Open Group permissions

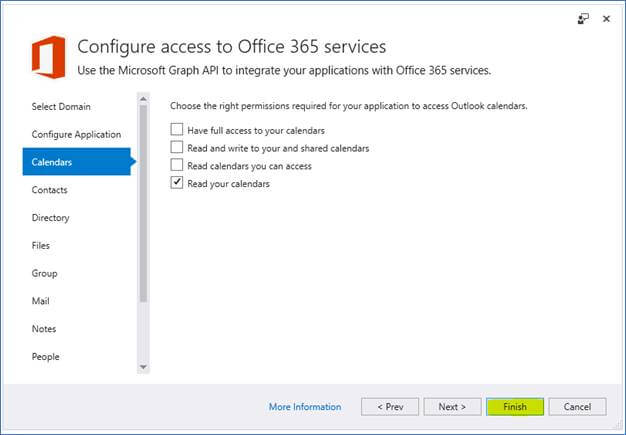44,273
